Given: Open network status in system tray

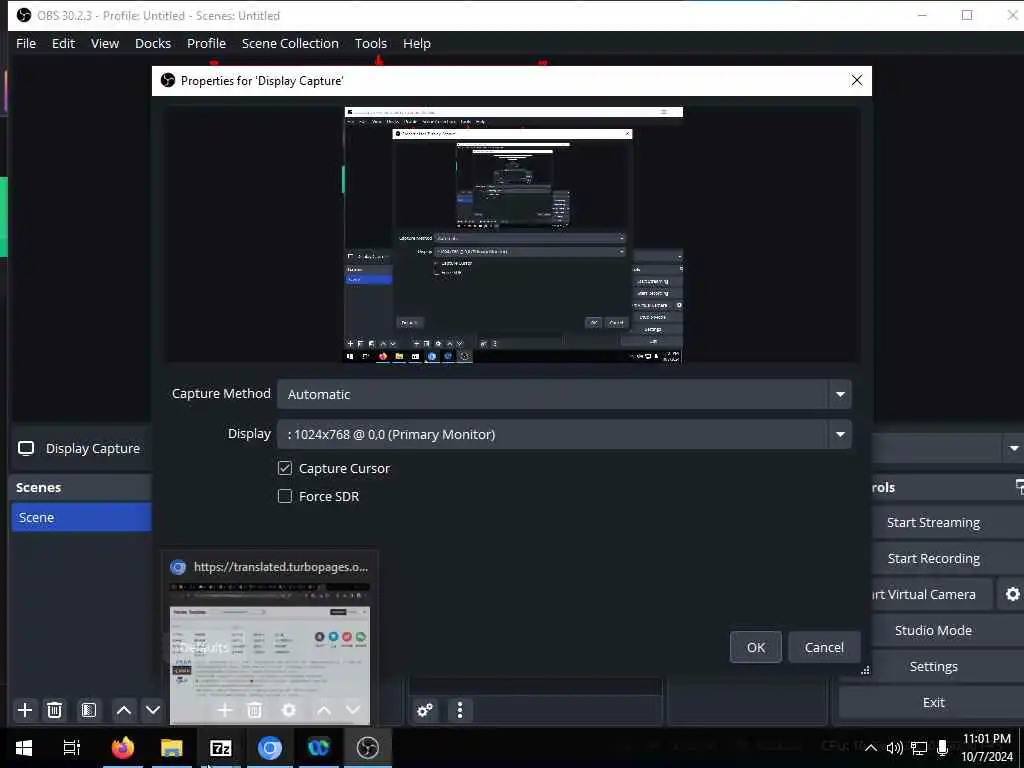Looking at the screenshot, I should [919, 748].
